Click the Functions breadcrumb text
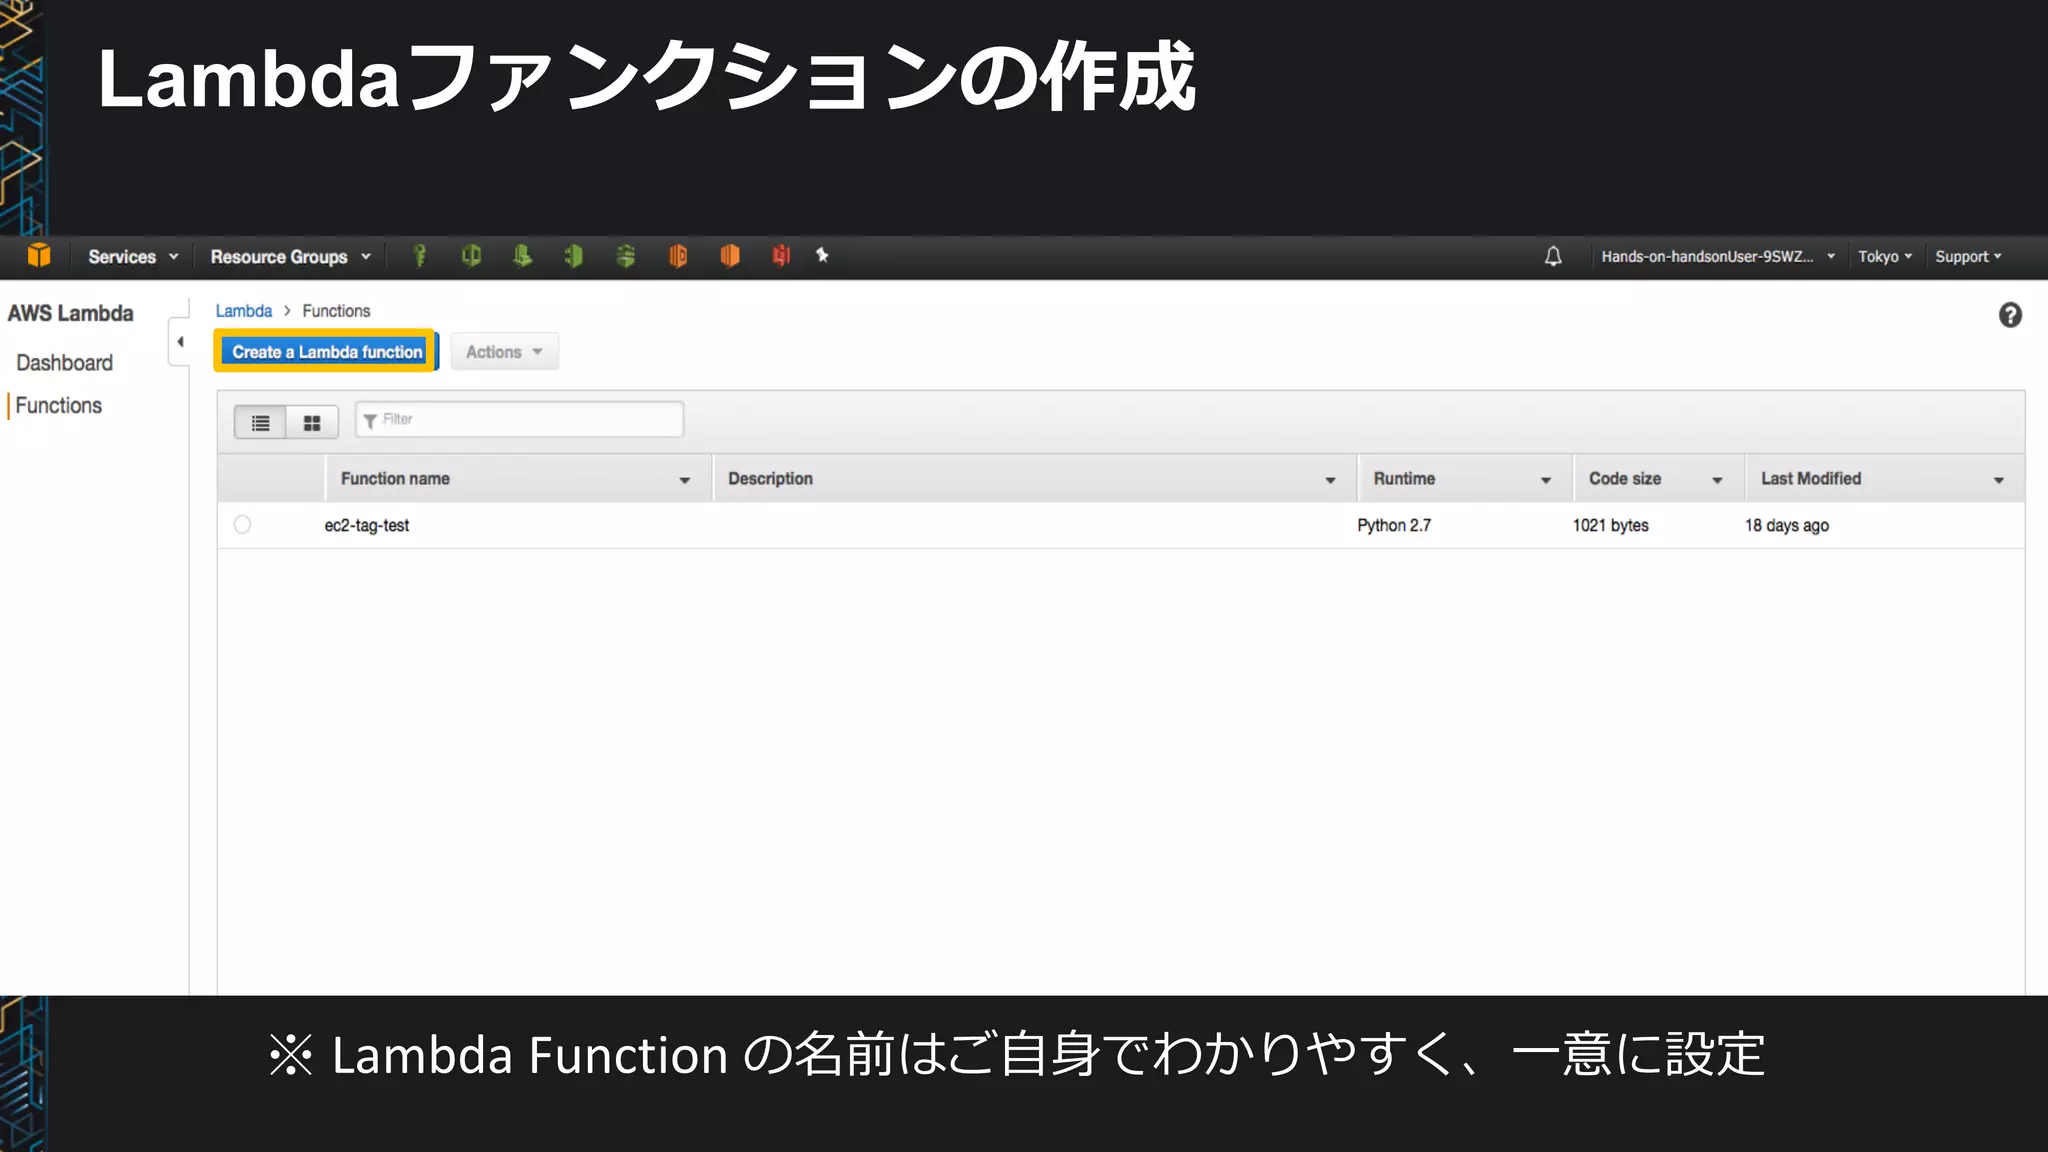The height and width of the screenshot is (1152, 2048). [x=336, y=311]
